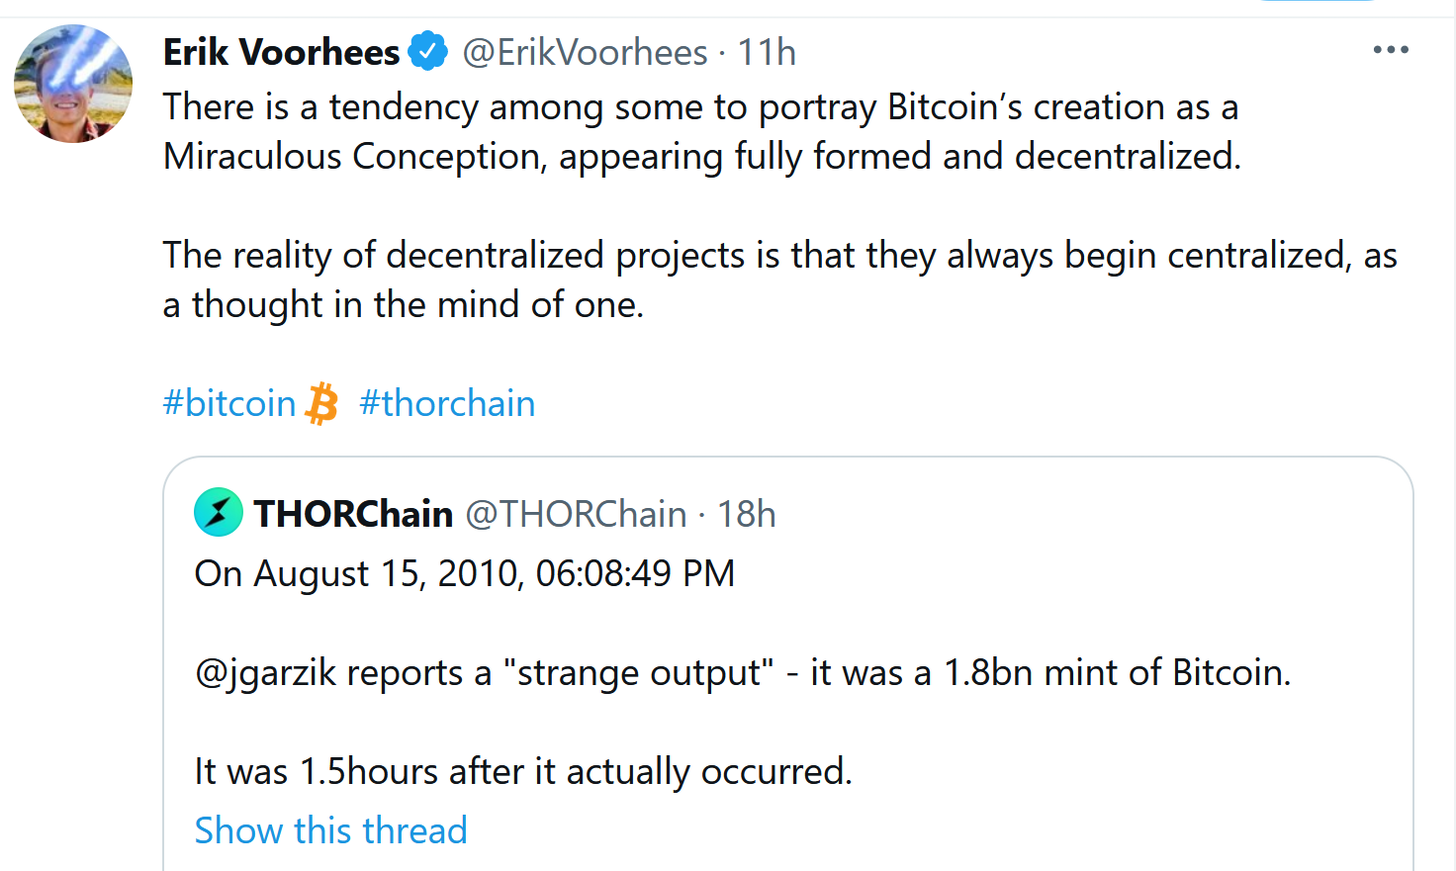Click the blue verified badge
The image size is (1456, 871).
click(x=428, y=52)
